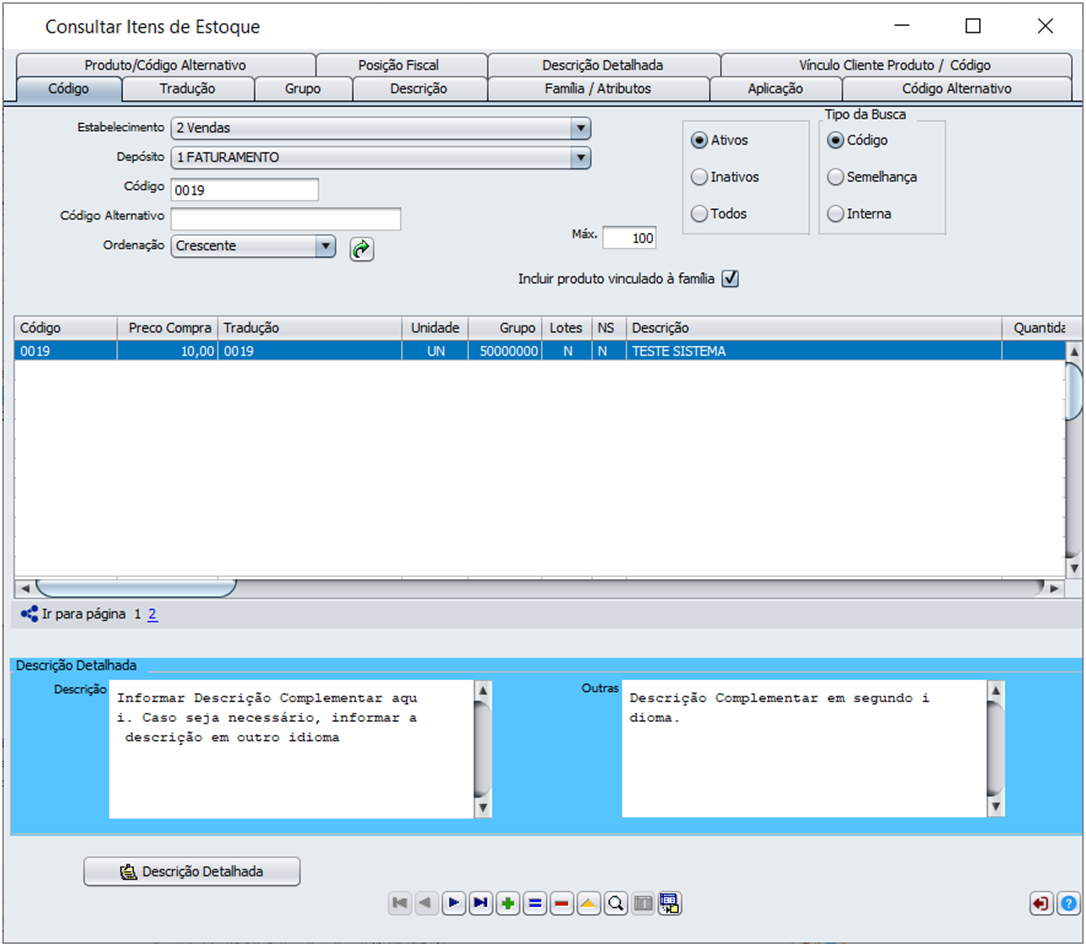Open Vínculo Cliente Produto / Código tab
This screenshot has width=1086, height=945.
coord(895,65)
